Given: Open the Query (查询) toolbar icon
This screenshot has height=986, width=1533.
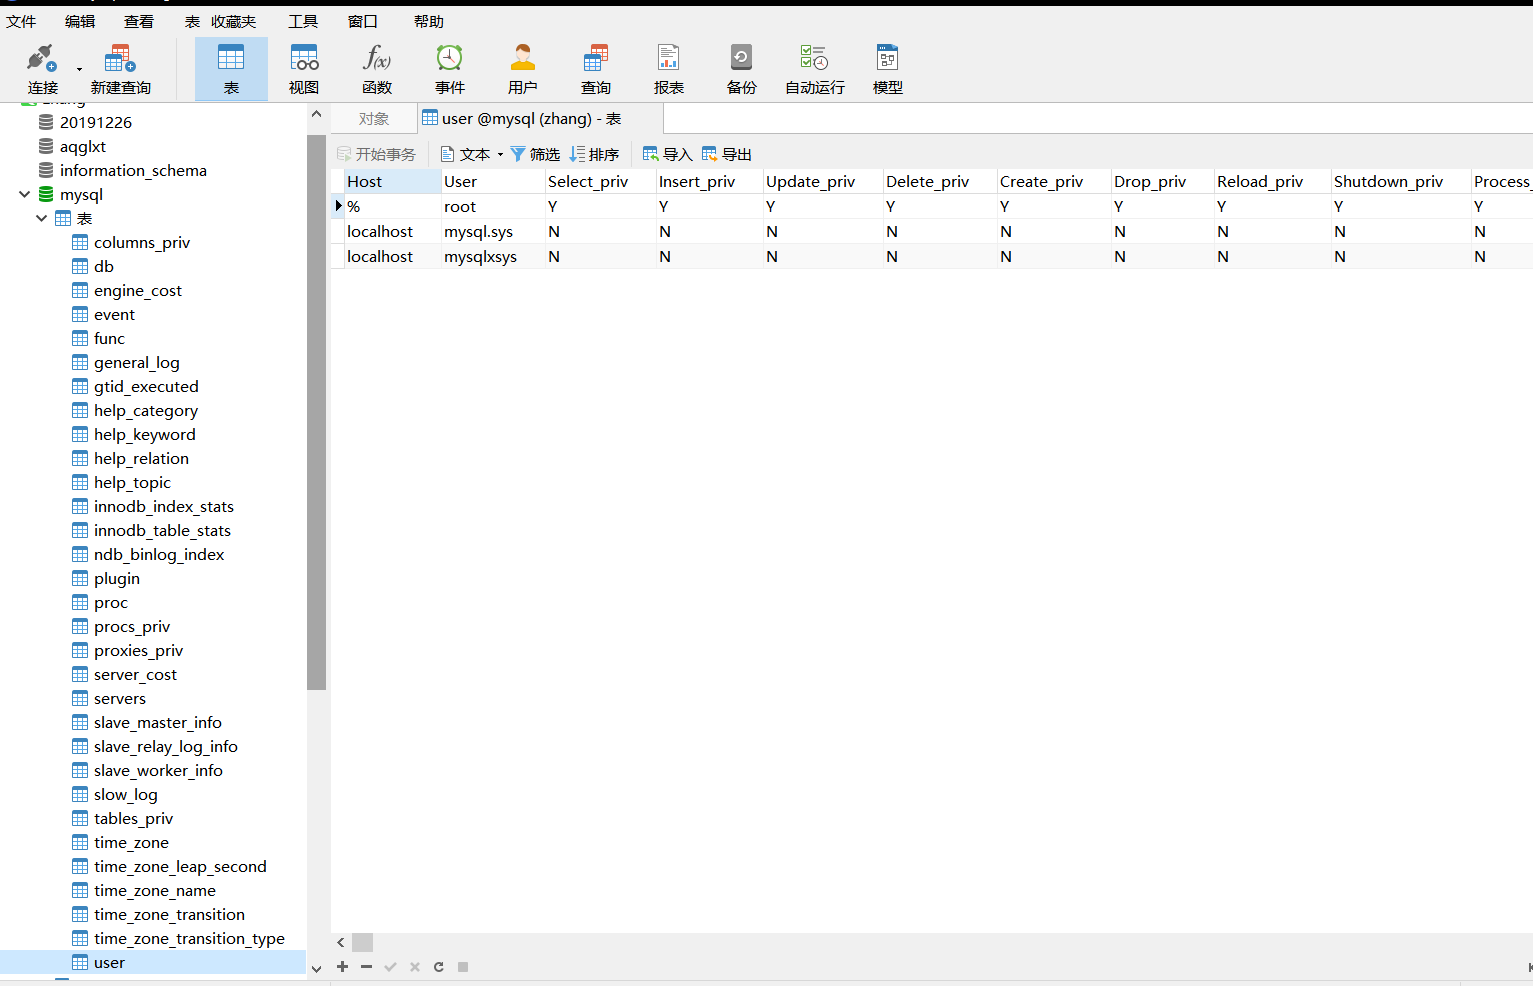Looking at the screenshot, I should (596, 68).
